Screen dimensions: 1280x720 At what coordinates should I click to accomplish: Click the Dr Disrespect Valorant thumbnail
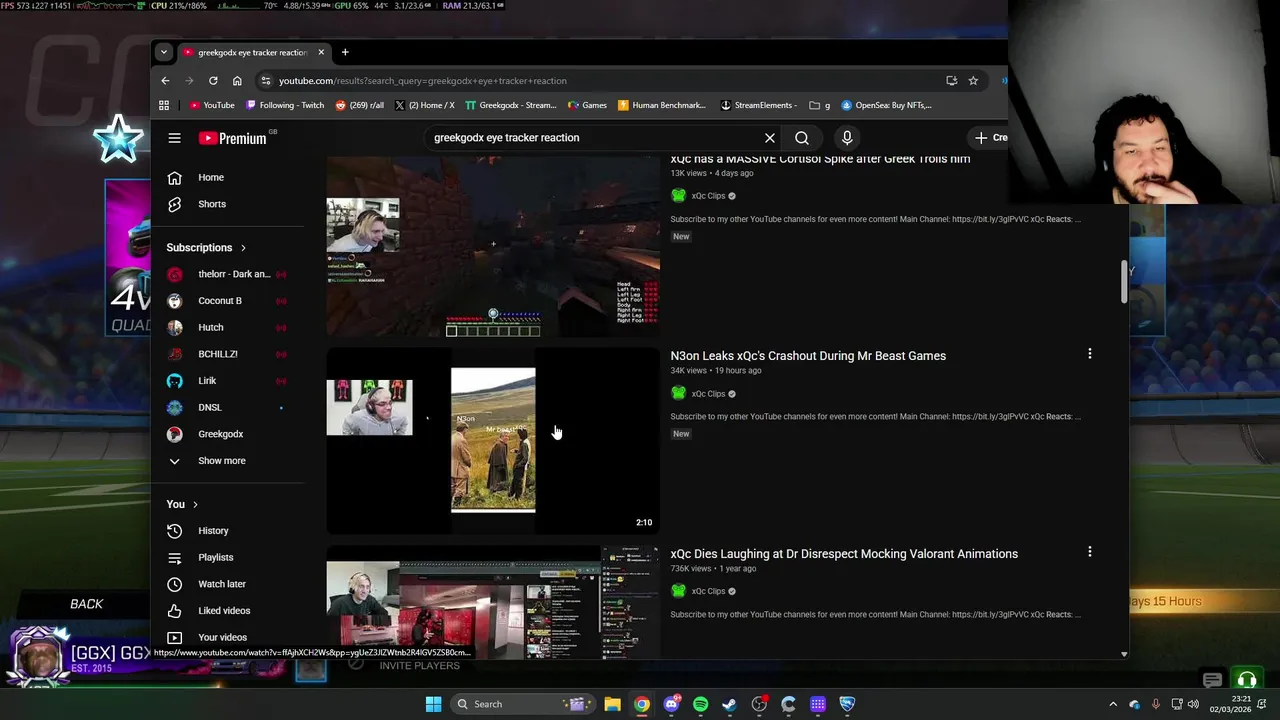tap(493, 602)
